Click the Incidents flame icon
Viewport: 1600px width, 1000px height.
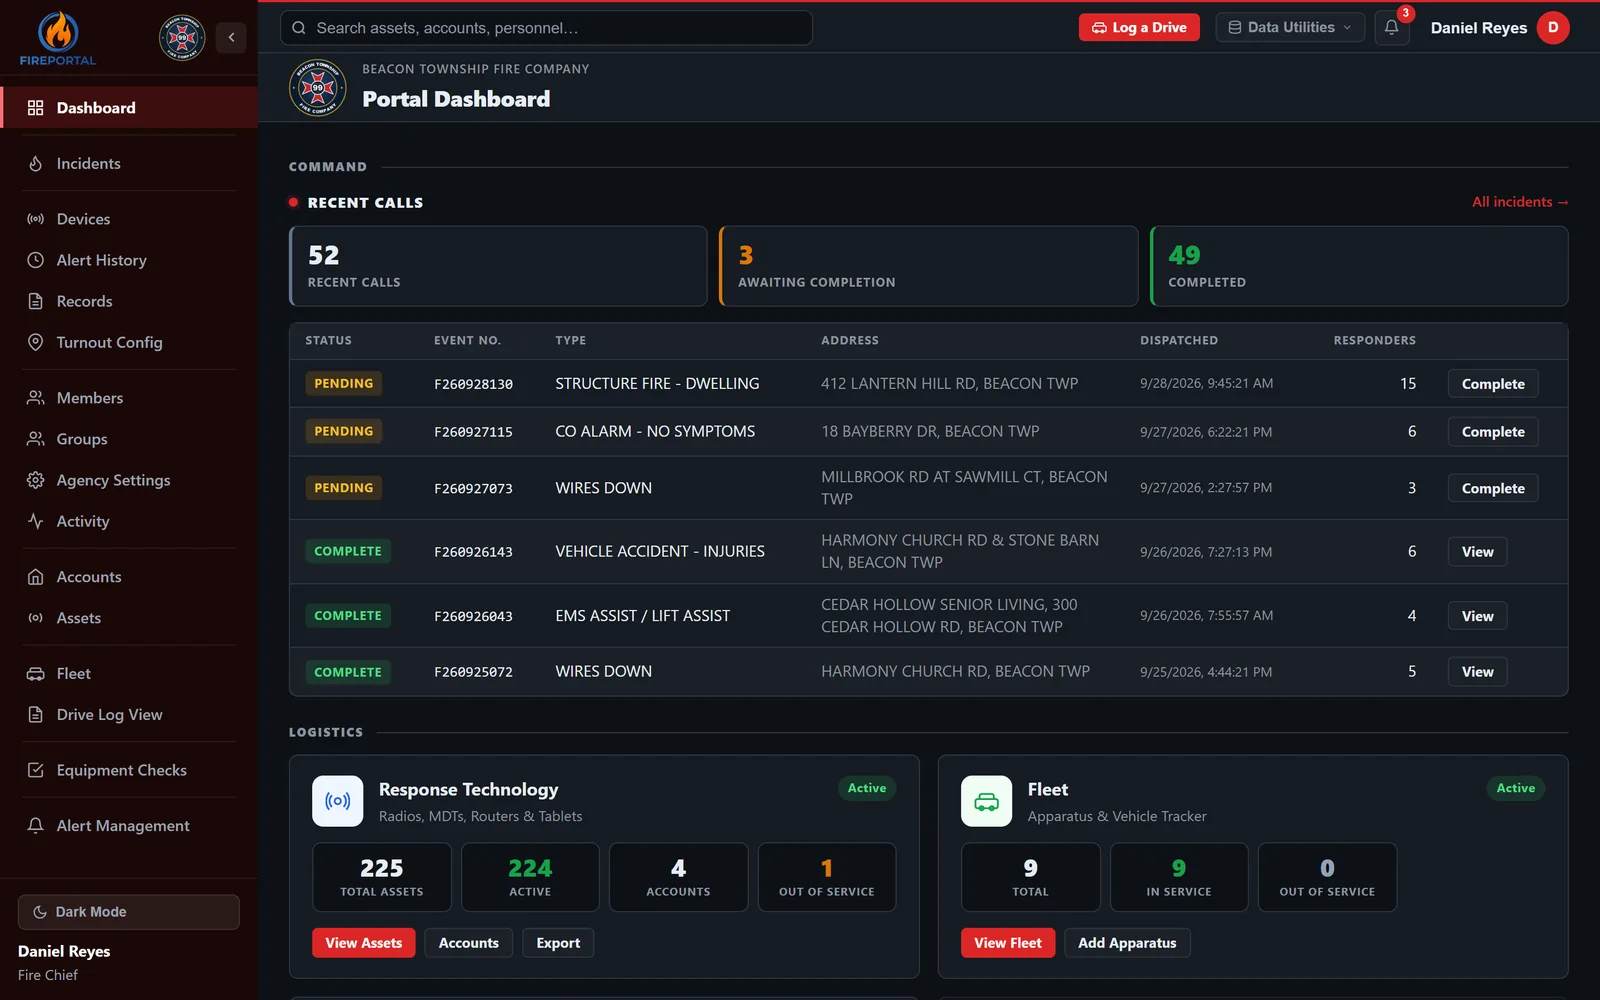point(36,163)
